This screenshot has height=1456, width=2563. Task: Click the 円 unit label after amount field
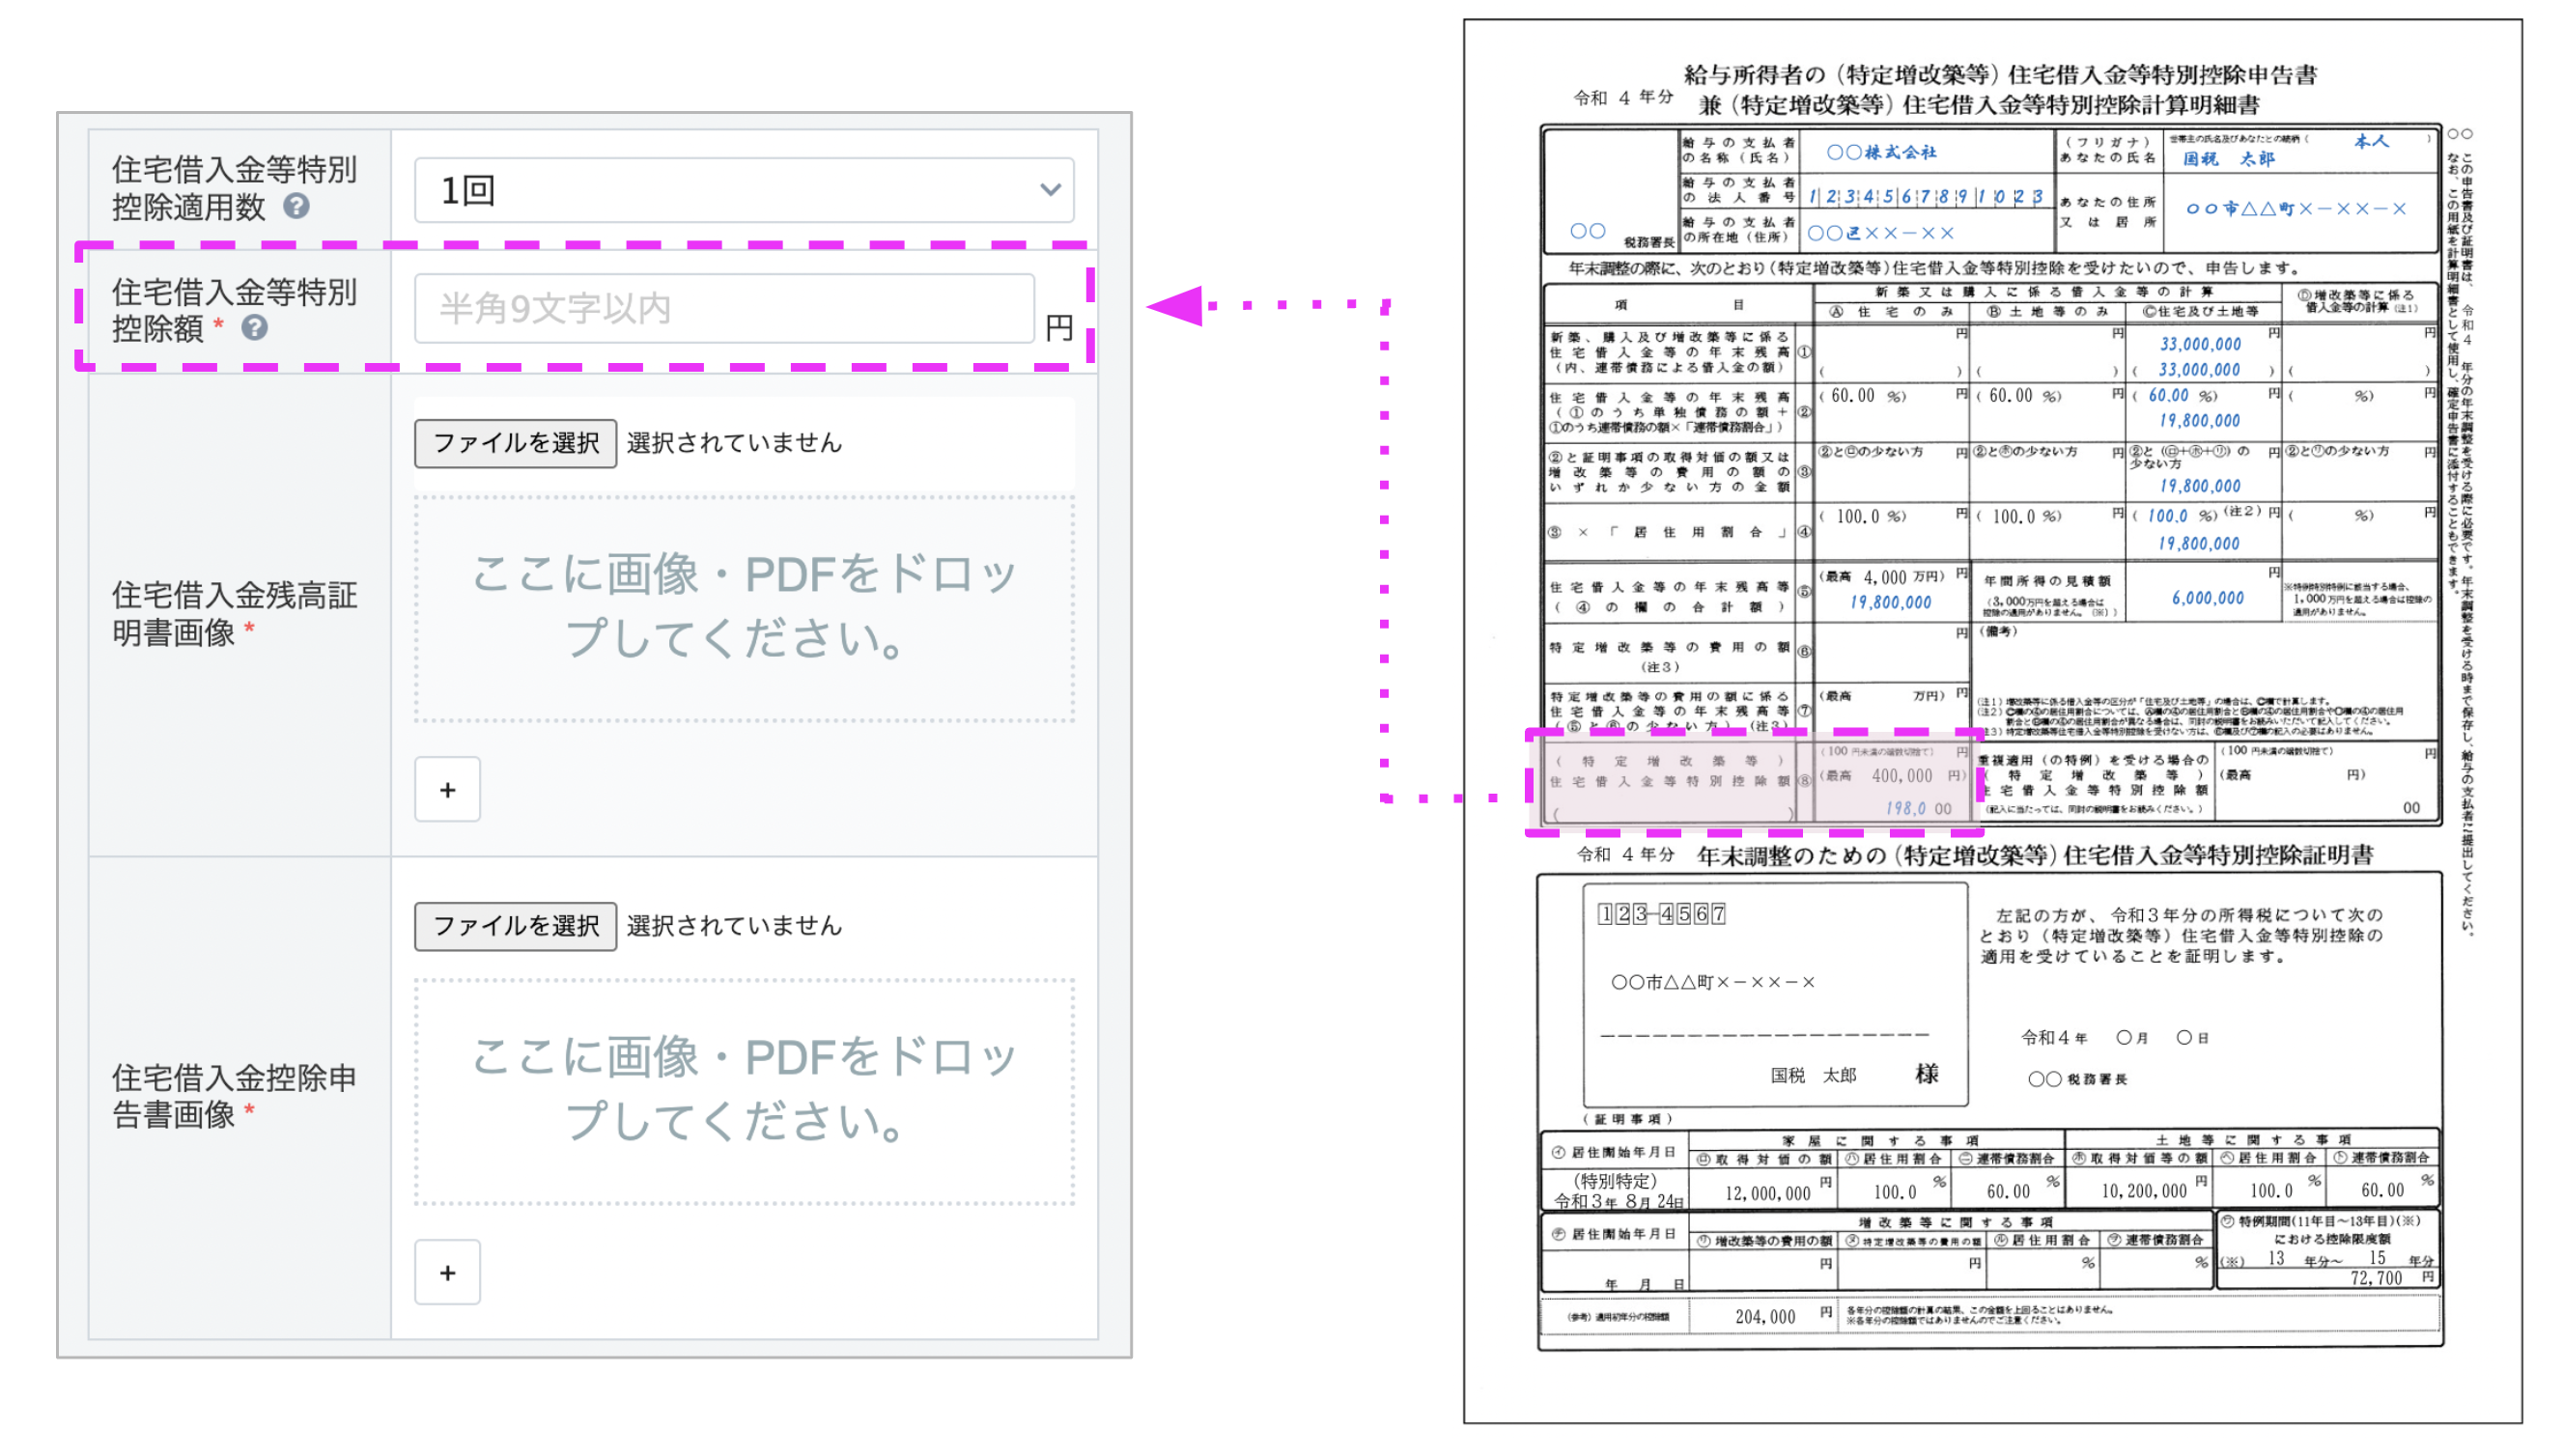click(1058, 327)
